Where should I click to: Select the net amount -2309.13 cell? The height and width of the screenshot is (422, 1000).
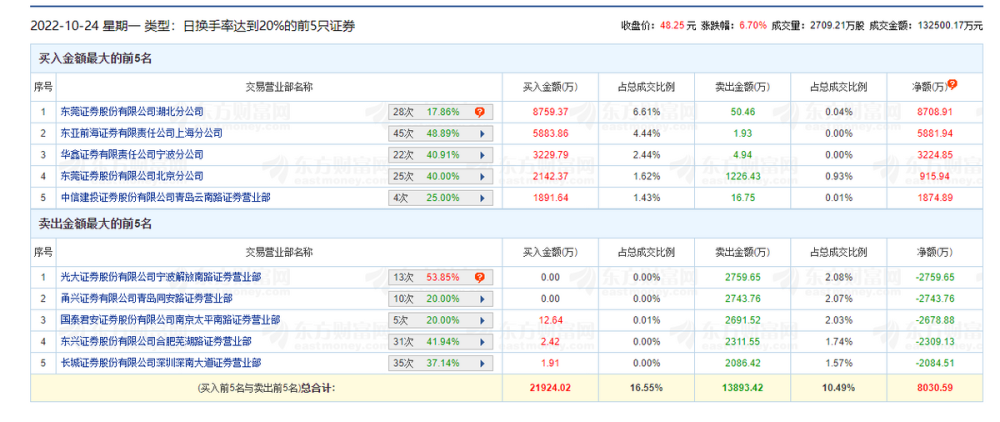(x=934, y=341)
